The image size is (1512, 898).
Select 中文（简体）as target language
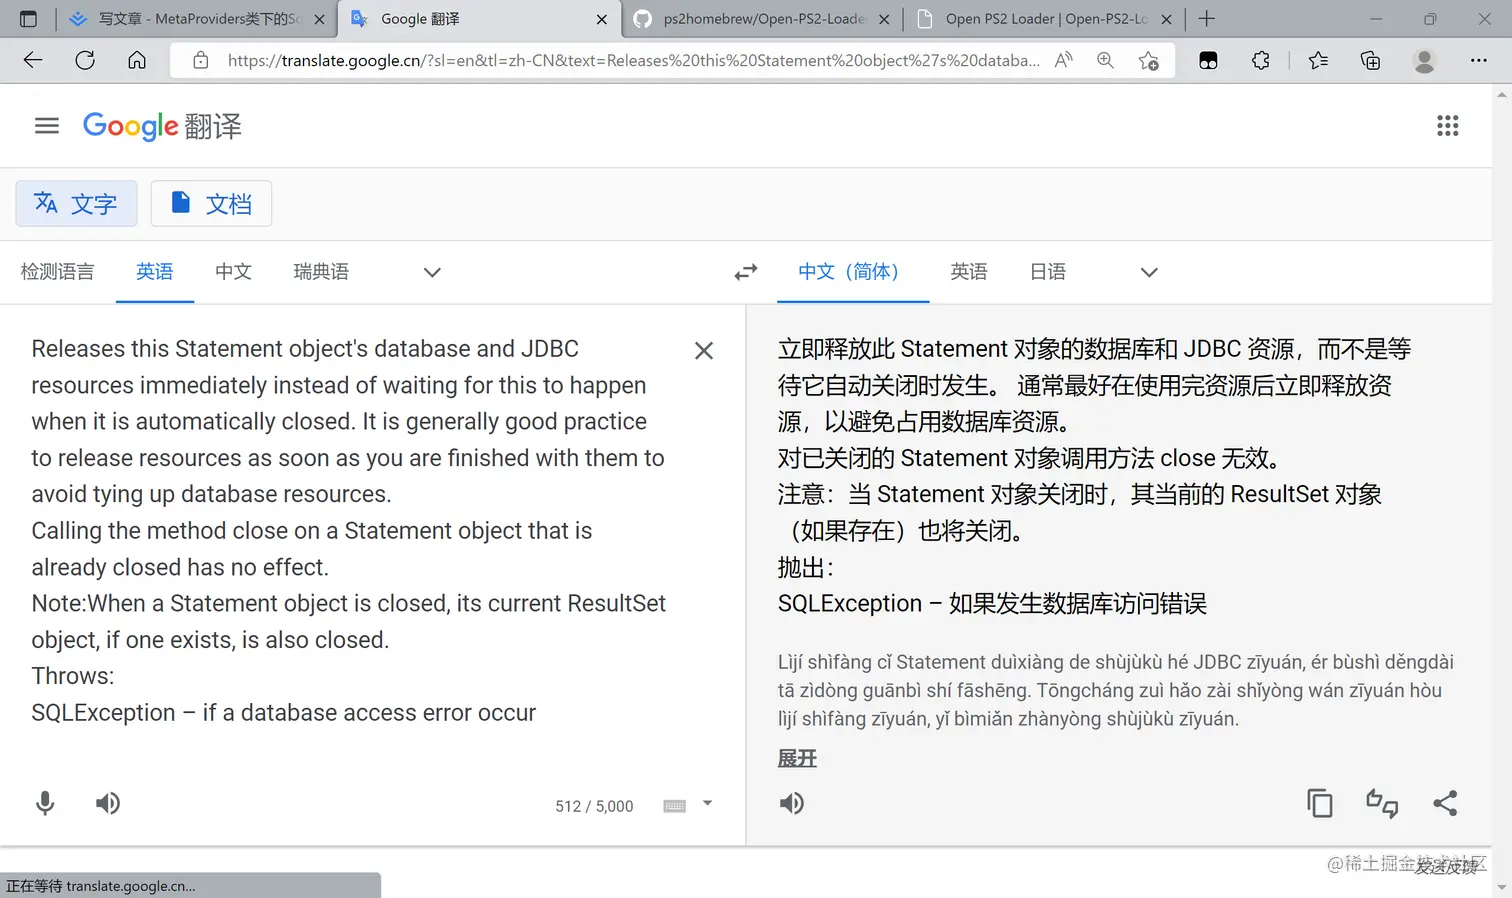click(x=852, y=272)
